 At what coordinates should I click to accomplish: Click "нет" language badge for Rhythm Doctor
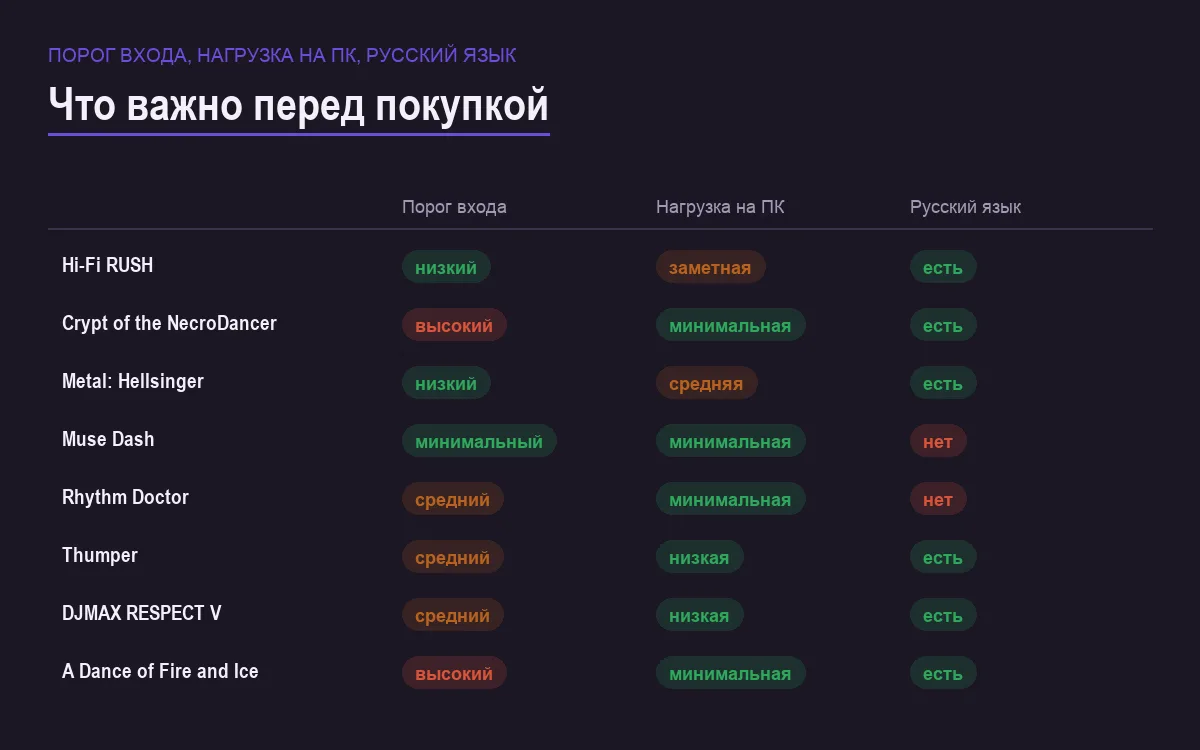click(x=938, y=499)
